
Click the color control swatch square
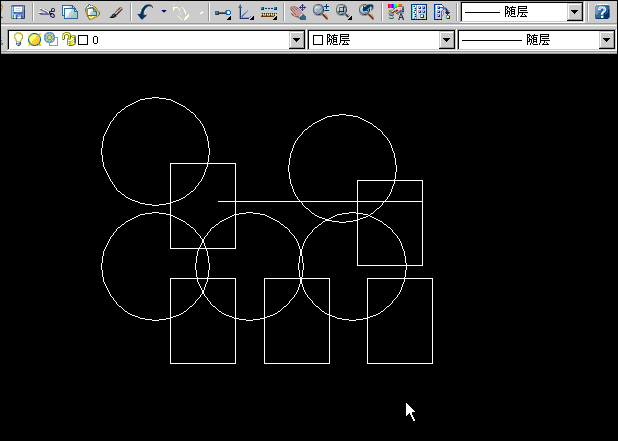point(318,40)
